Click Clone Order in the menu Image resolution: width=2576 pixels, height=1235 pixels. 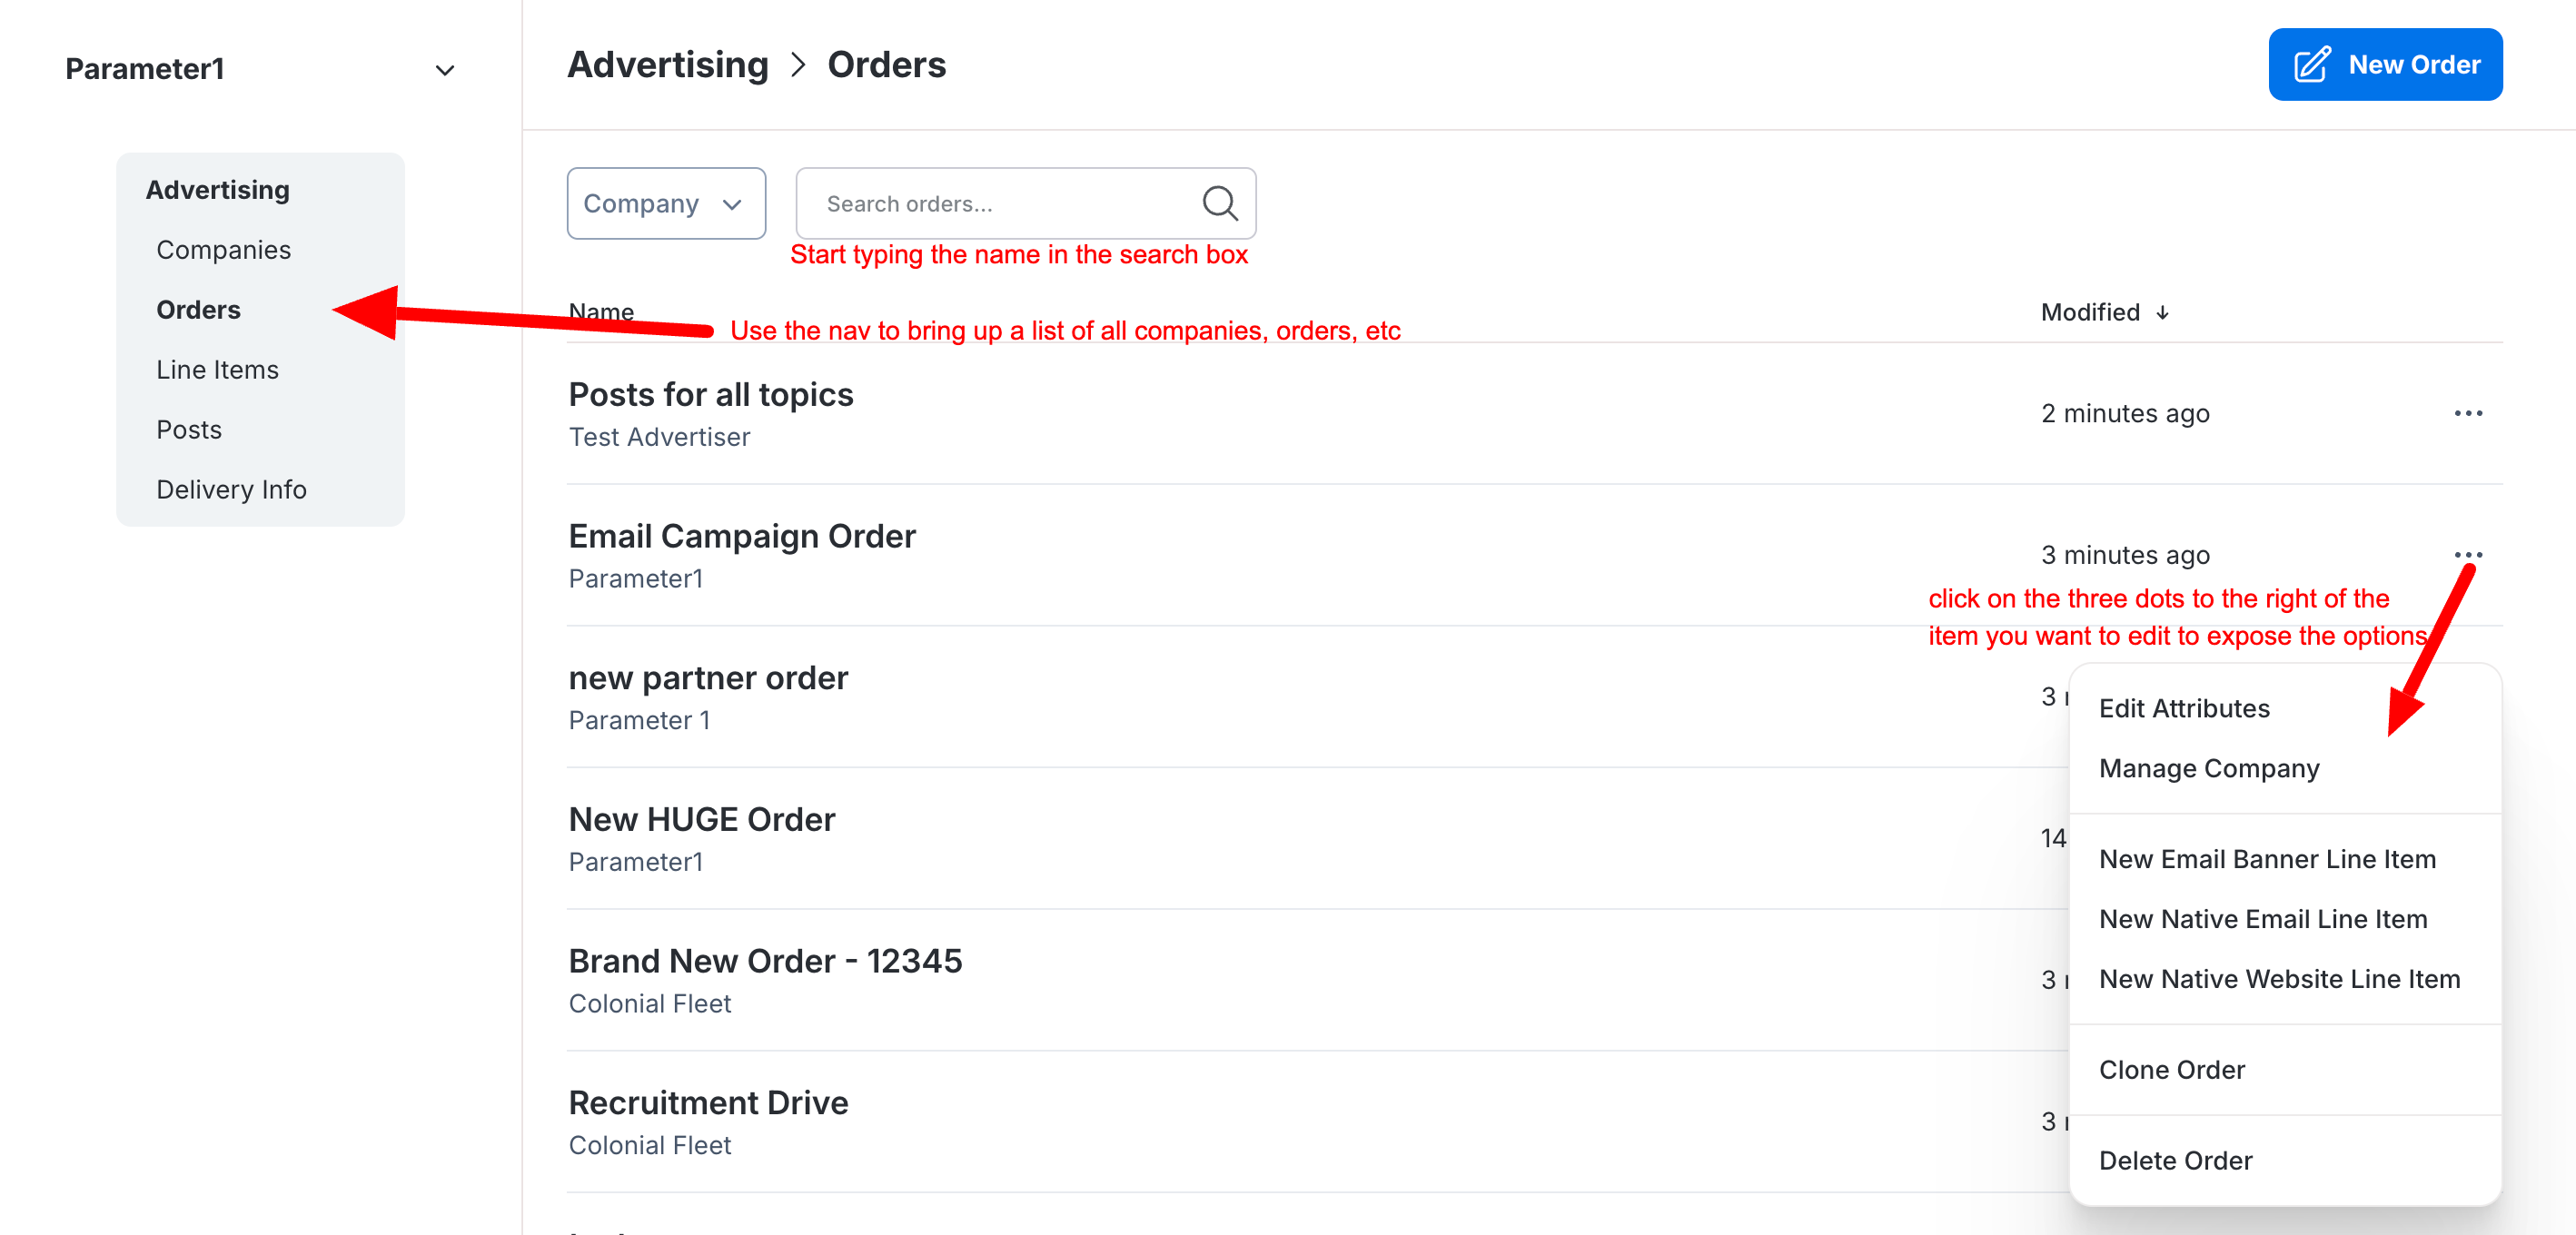tap(2171, 1070)
